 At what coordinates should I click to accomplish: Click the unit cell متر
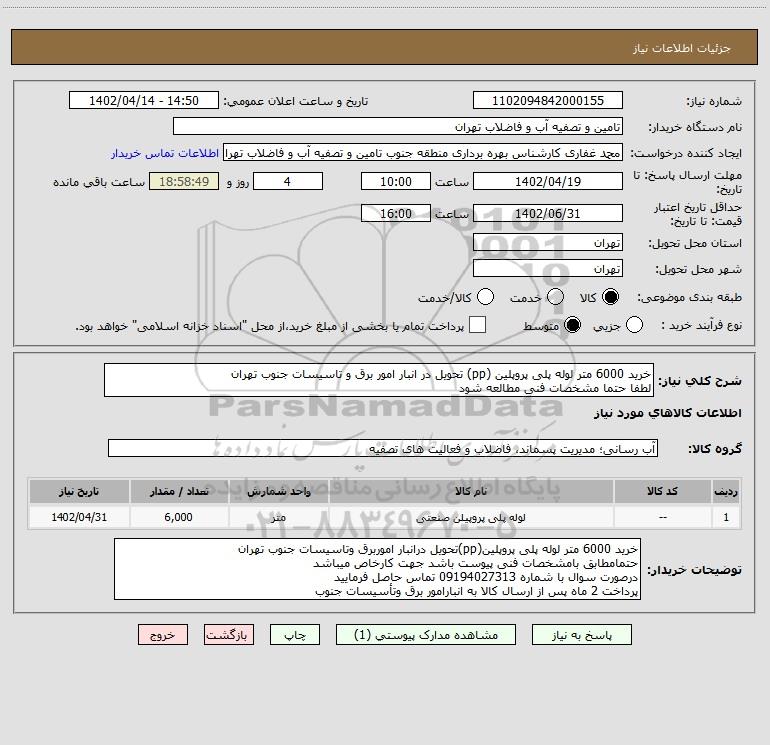pos(278,517)
